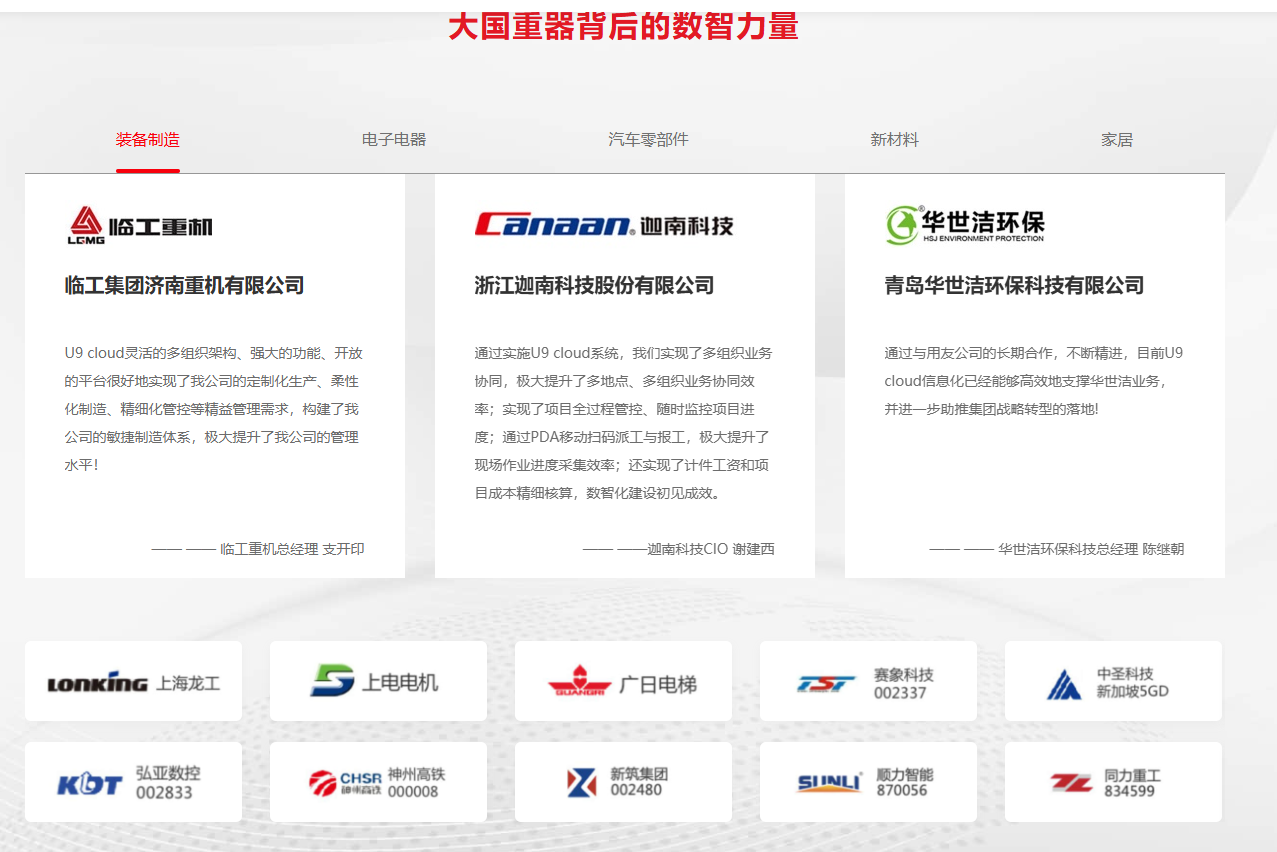Open the 赛象科技 002337 logo card
This screenshot has height=852, width=1277.
click(x=868, y=682)
